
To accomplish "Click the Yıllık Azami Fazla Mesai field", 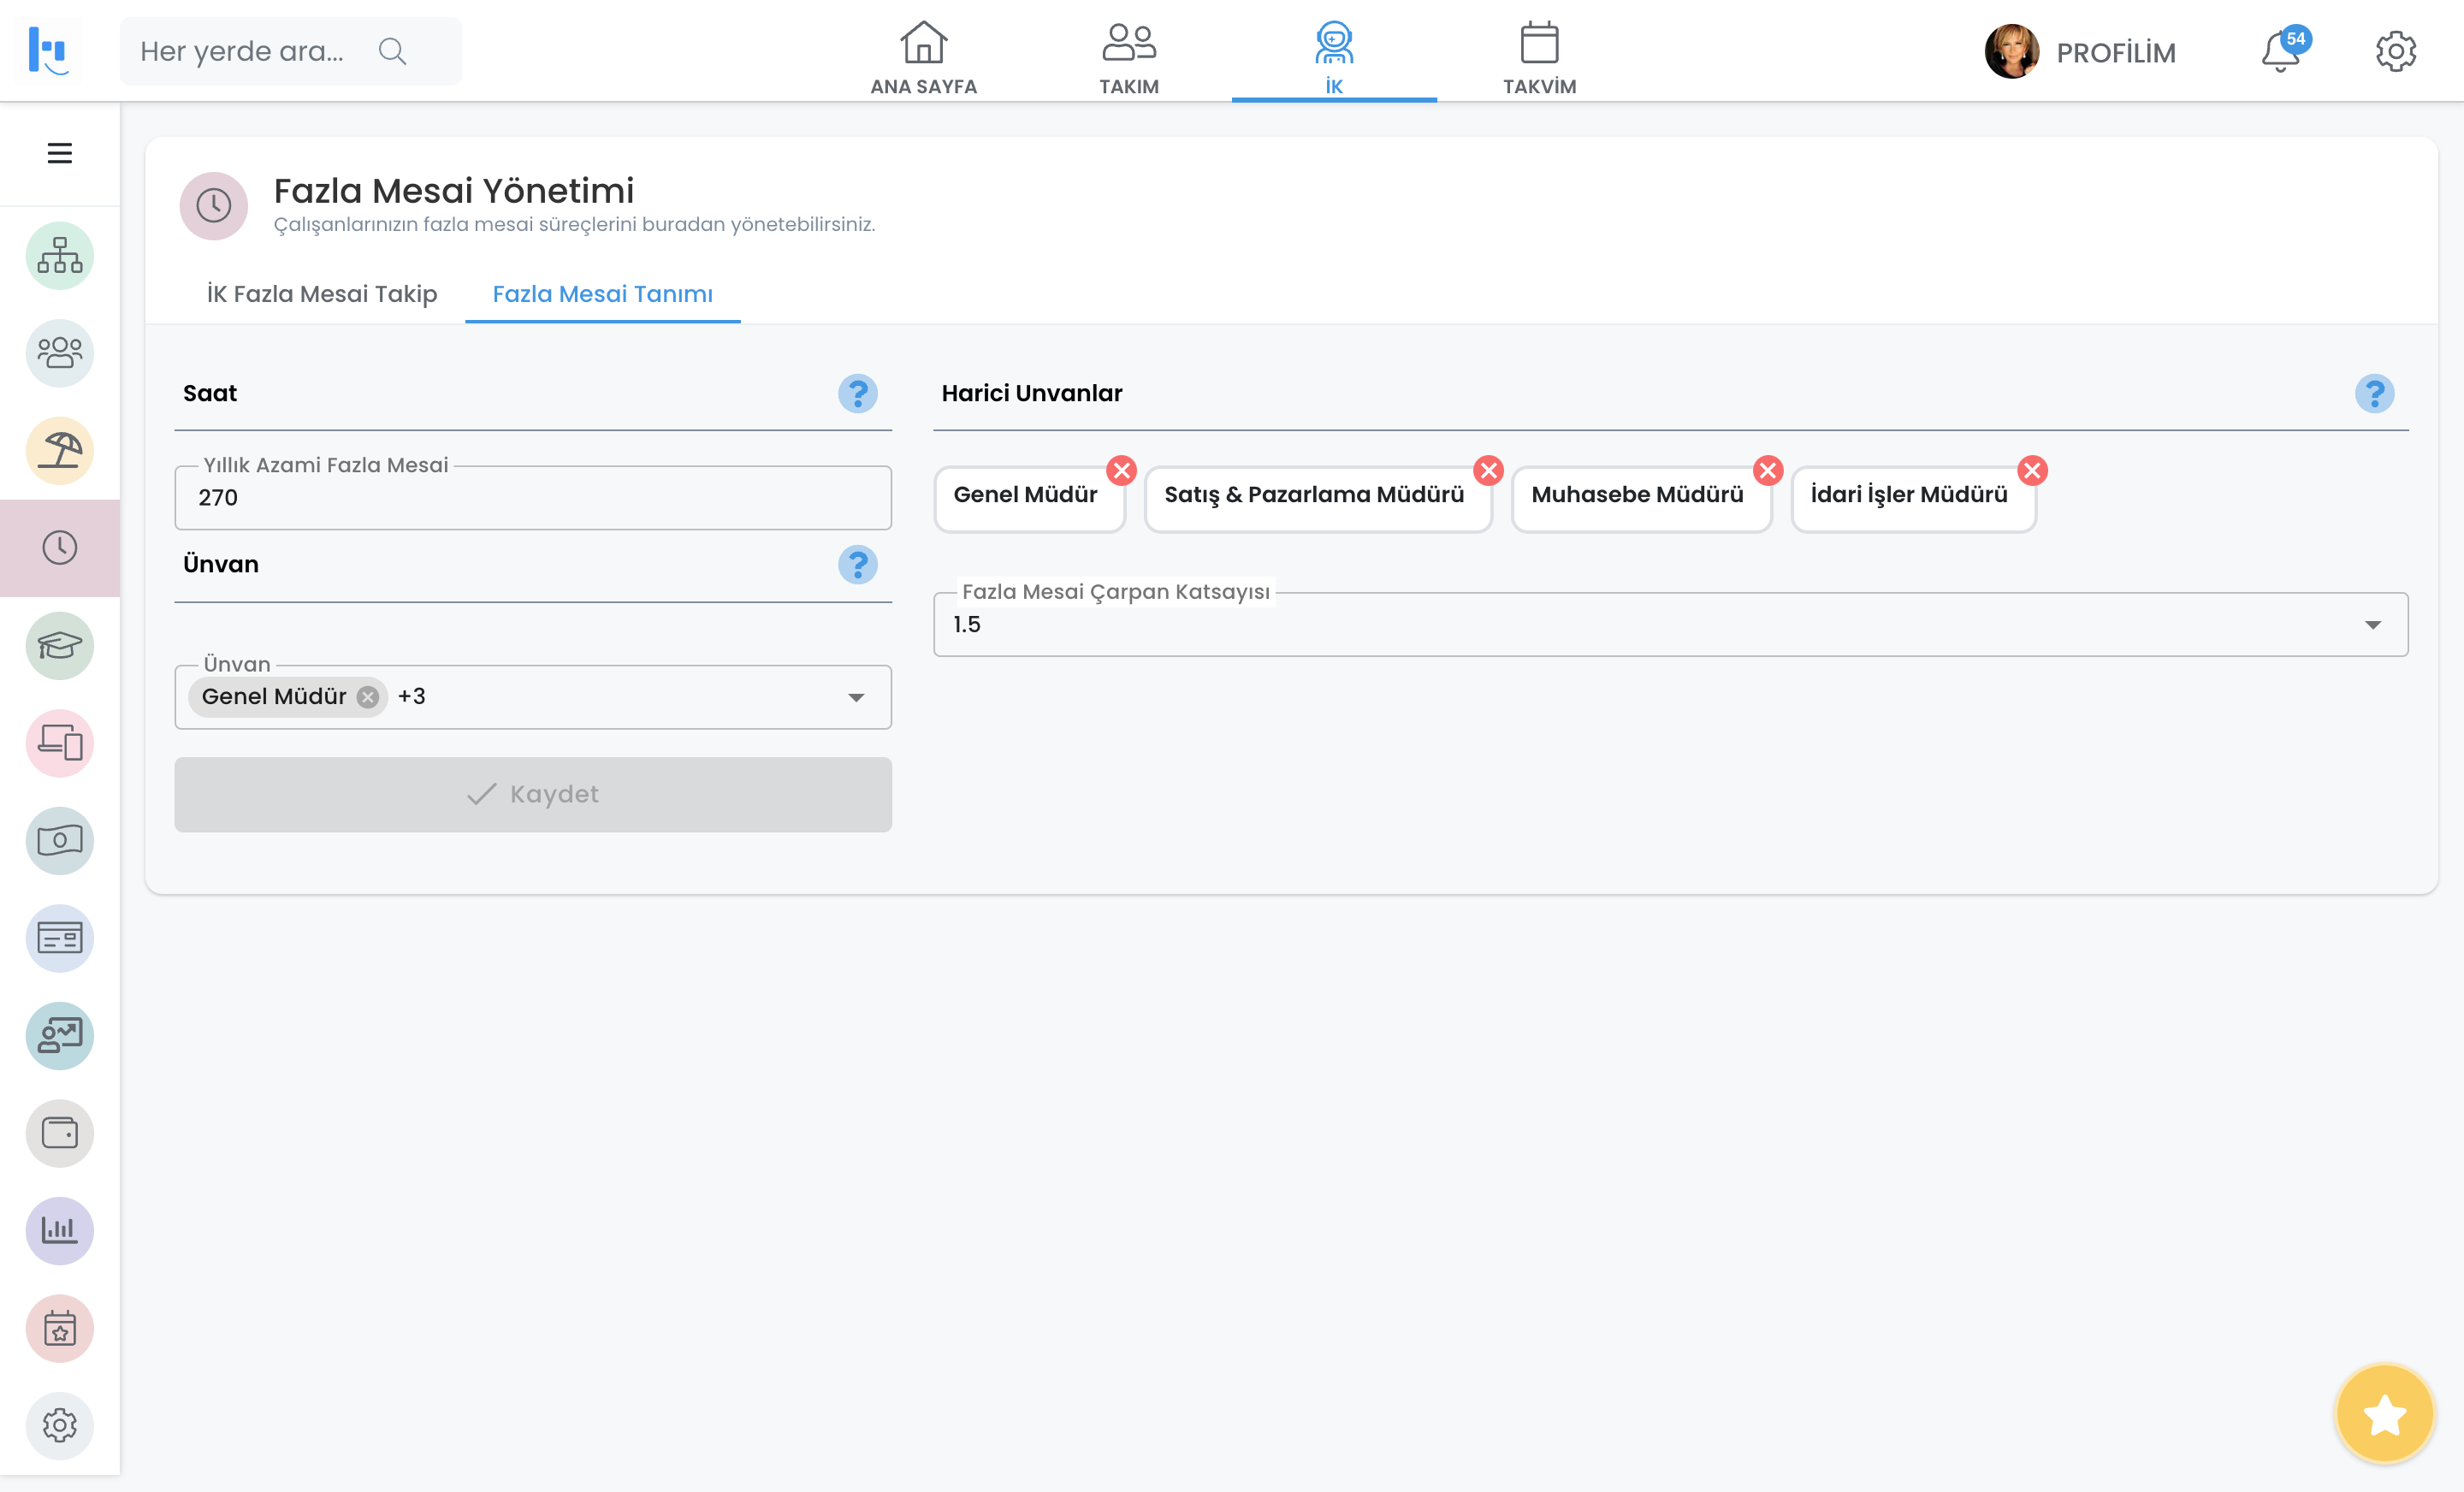I will click(533, 498).
